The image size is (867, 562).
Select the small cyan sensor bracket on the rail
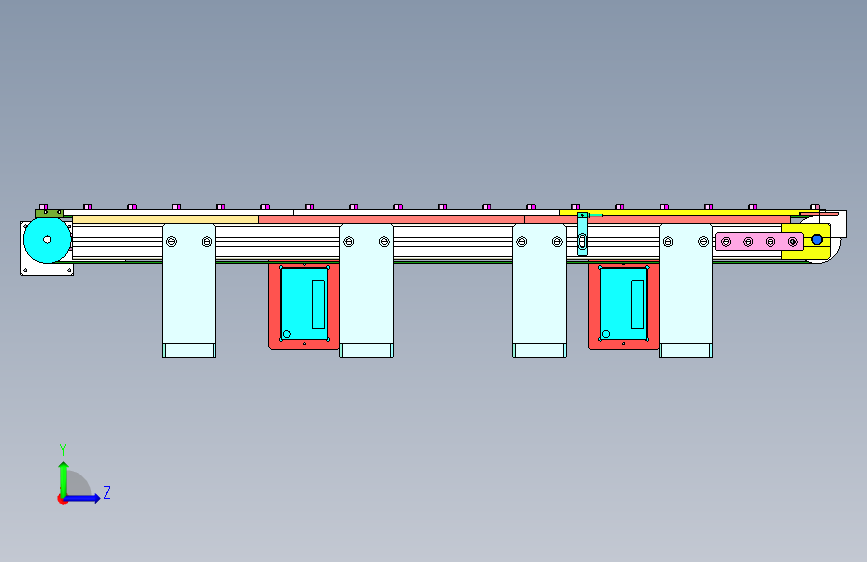point(582,234)
